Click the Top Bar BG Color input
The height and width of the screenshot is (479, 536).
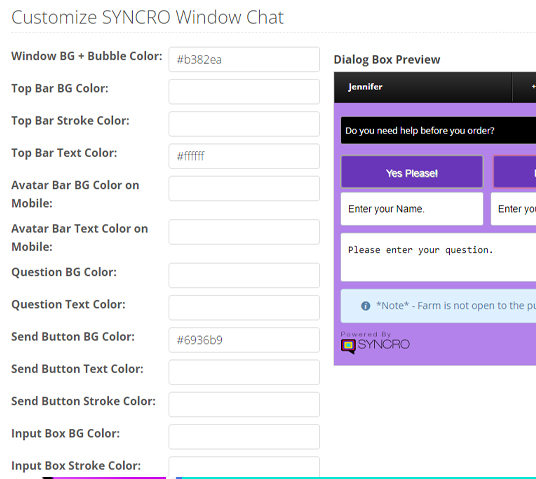[x=244, y=92]
